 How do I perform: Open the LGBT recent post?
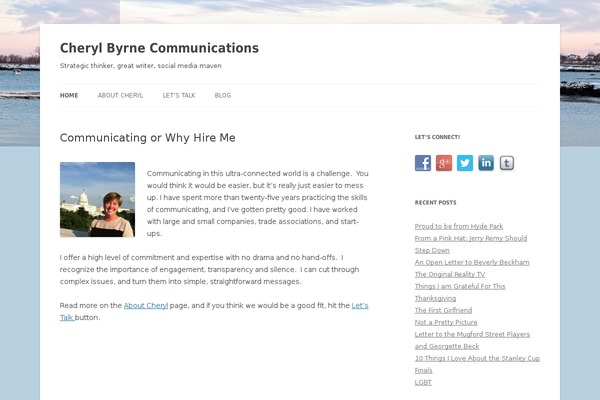pyautogui.click(x=423, y=382)
